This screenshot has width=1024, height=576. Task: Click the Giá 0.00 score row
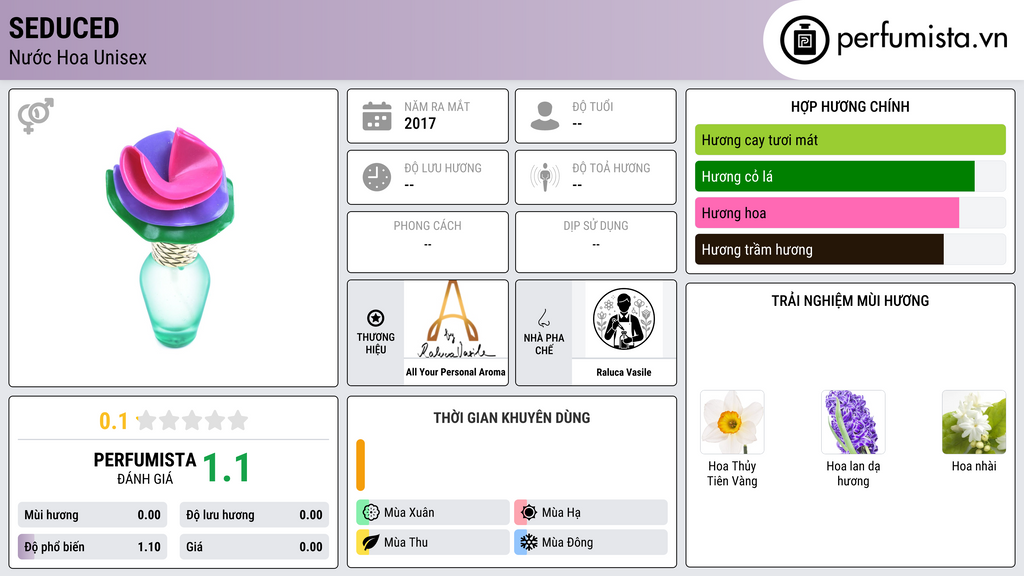(x=254, y=547)
